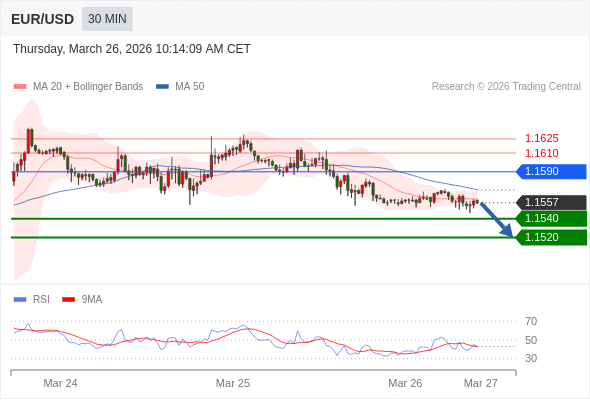Click the RSI 70 level label

[x=531, y=321]
